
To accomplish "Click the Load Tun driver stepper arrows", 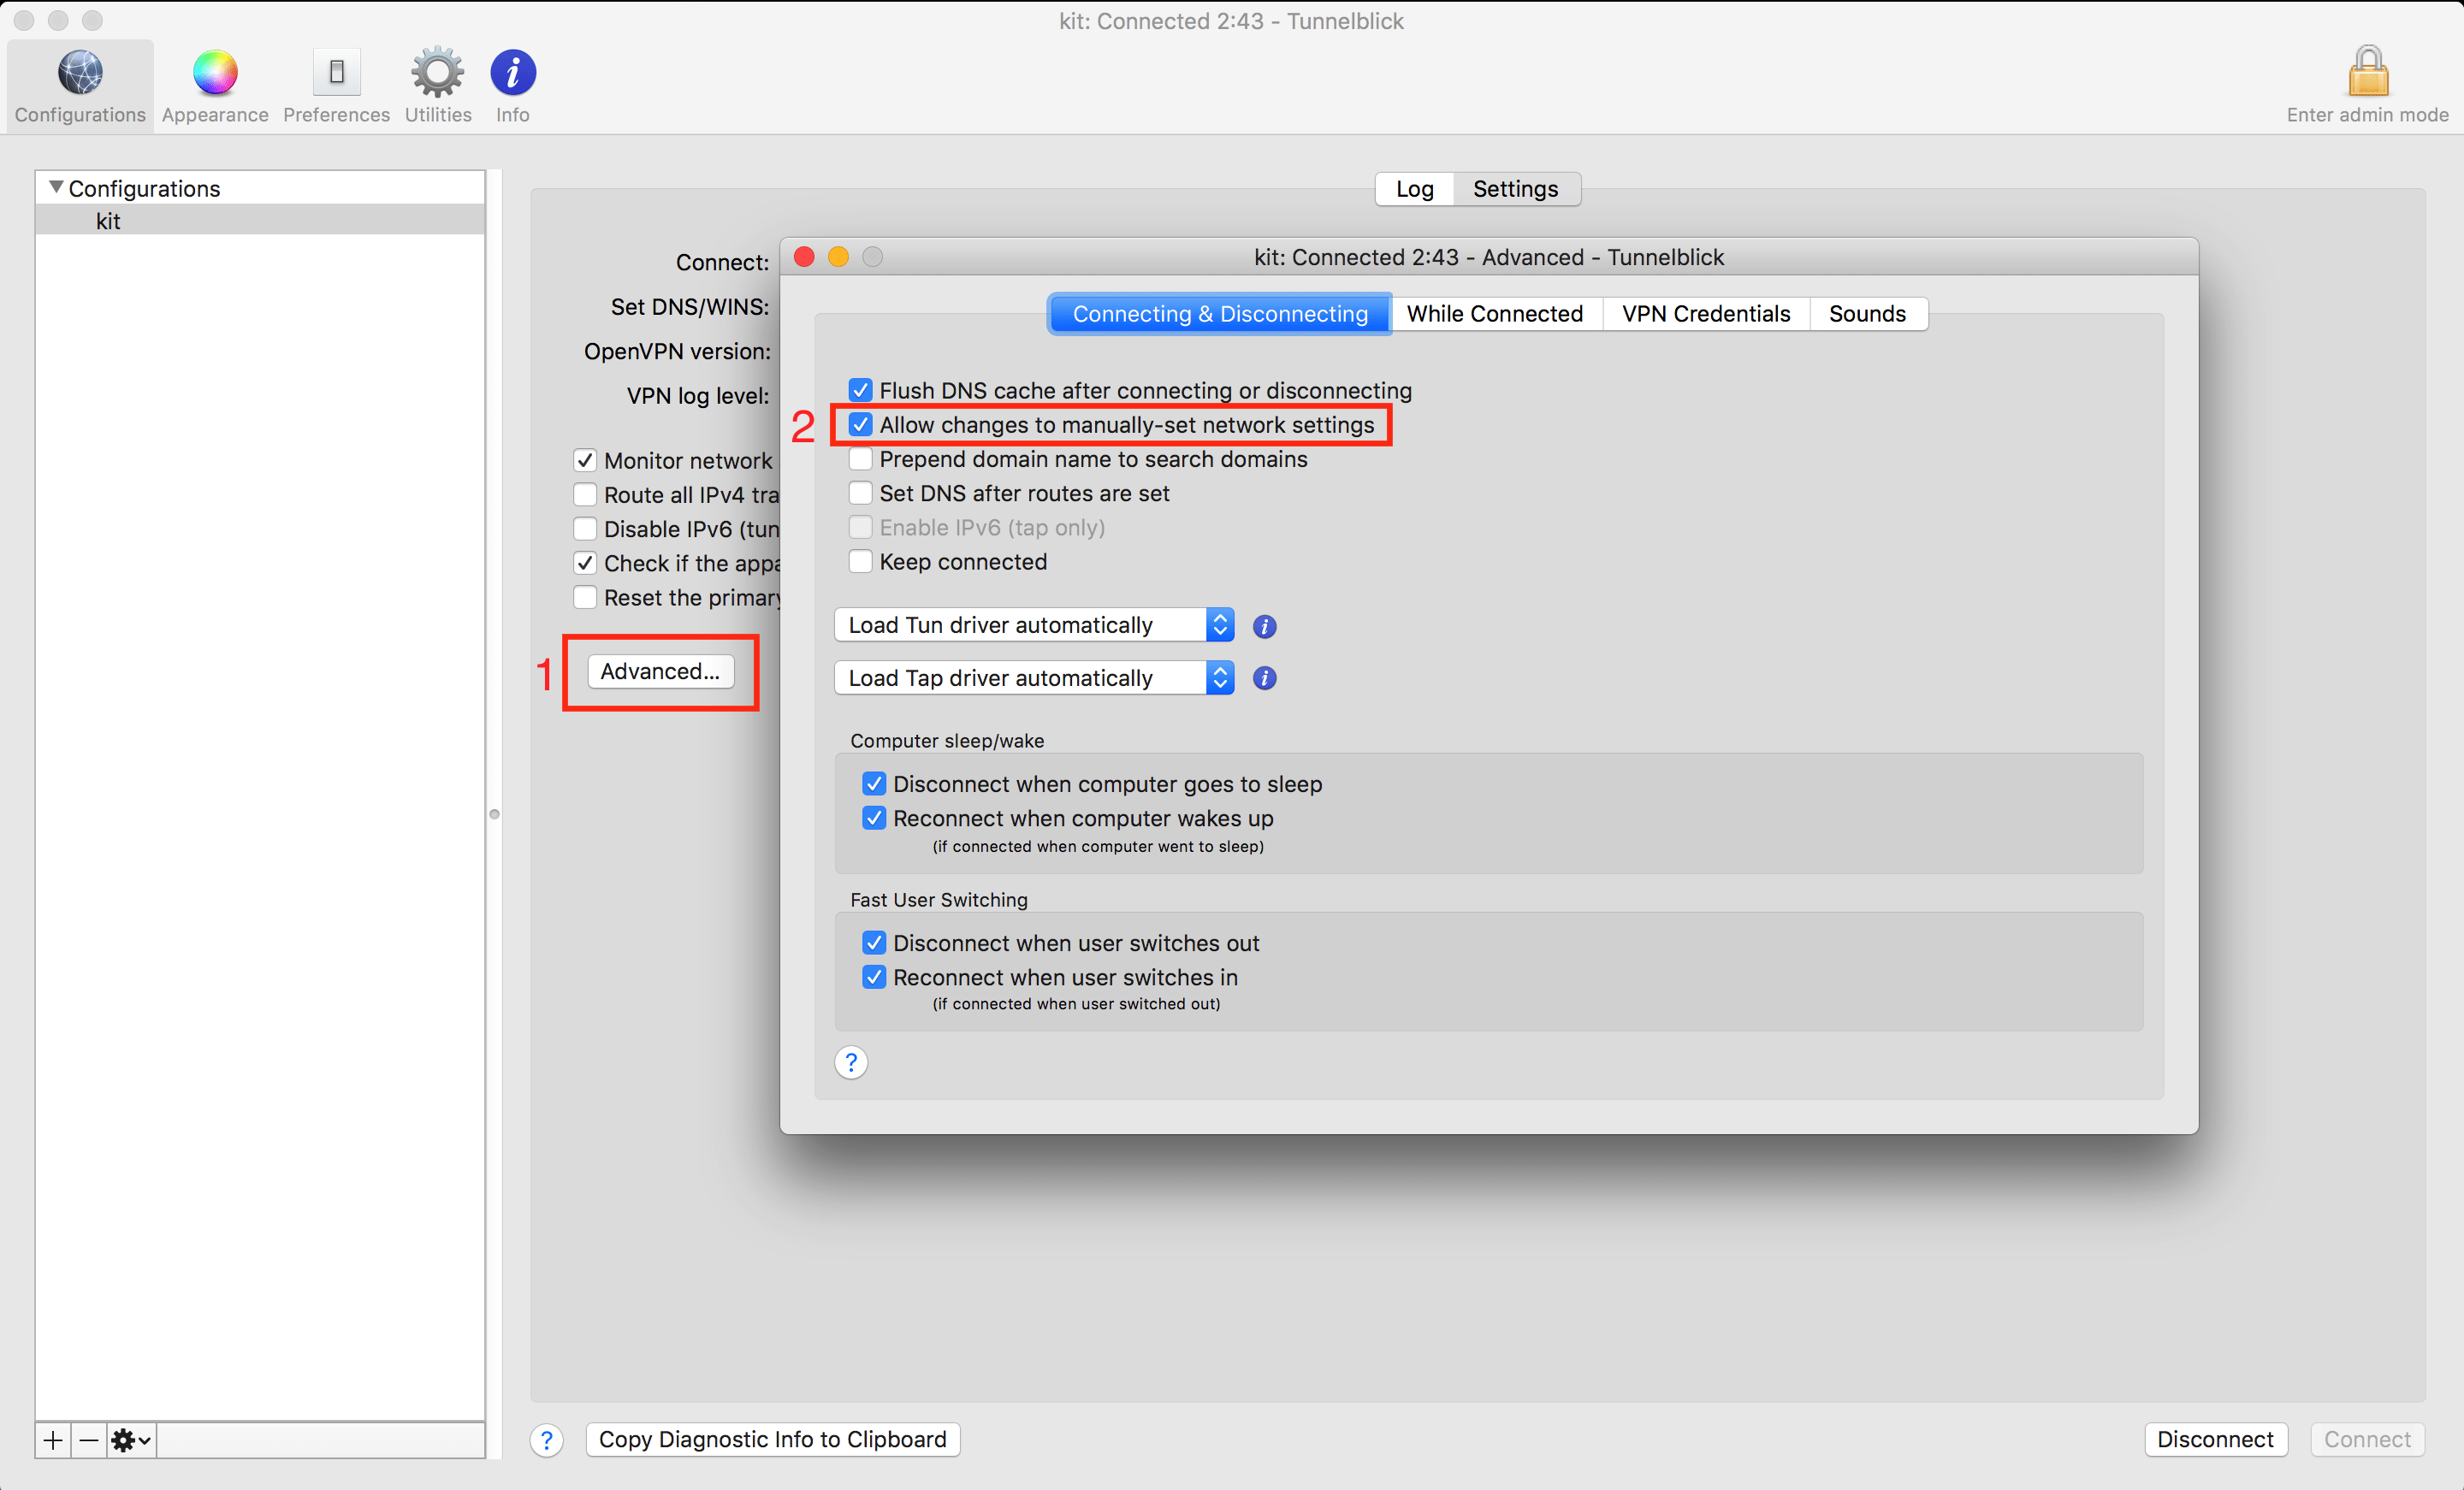I will [1219, 624].
